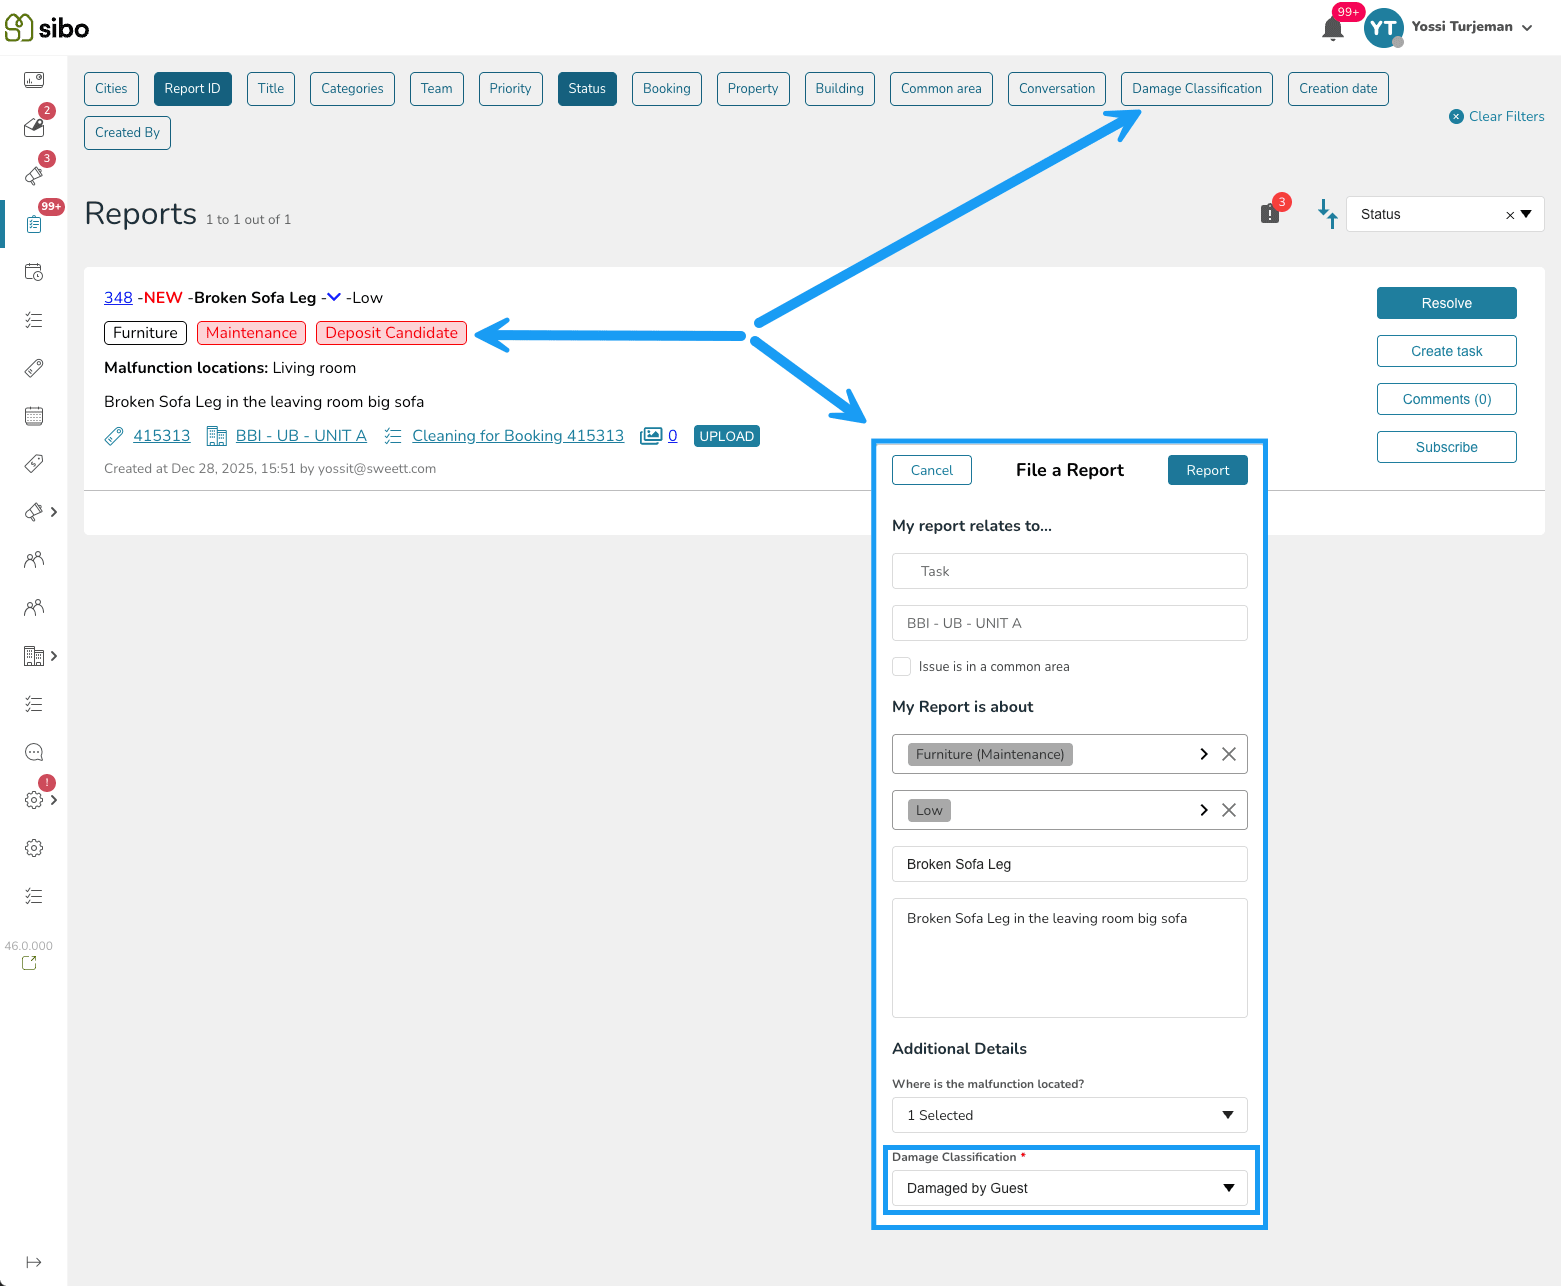Select the Created By filter chip
The image size is (1561, 1286).
[127, 133]
